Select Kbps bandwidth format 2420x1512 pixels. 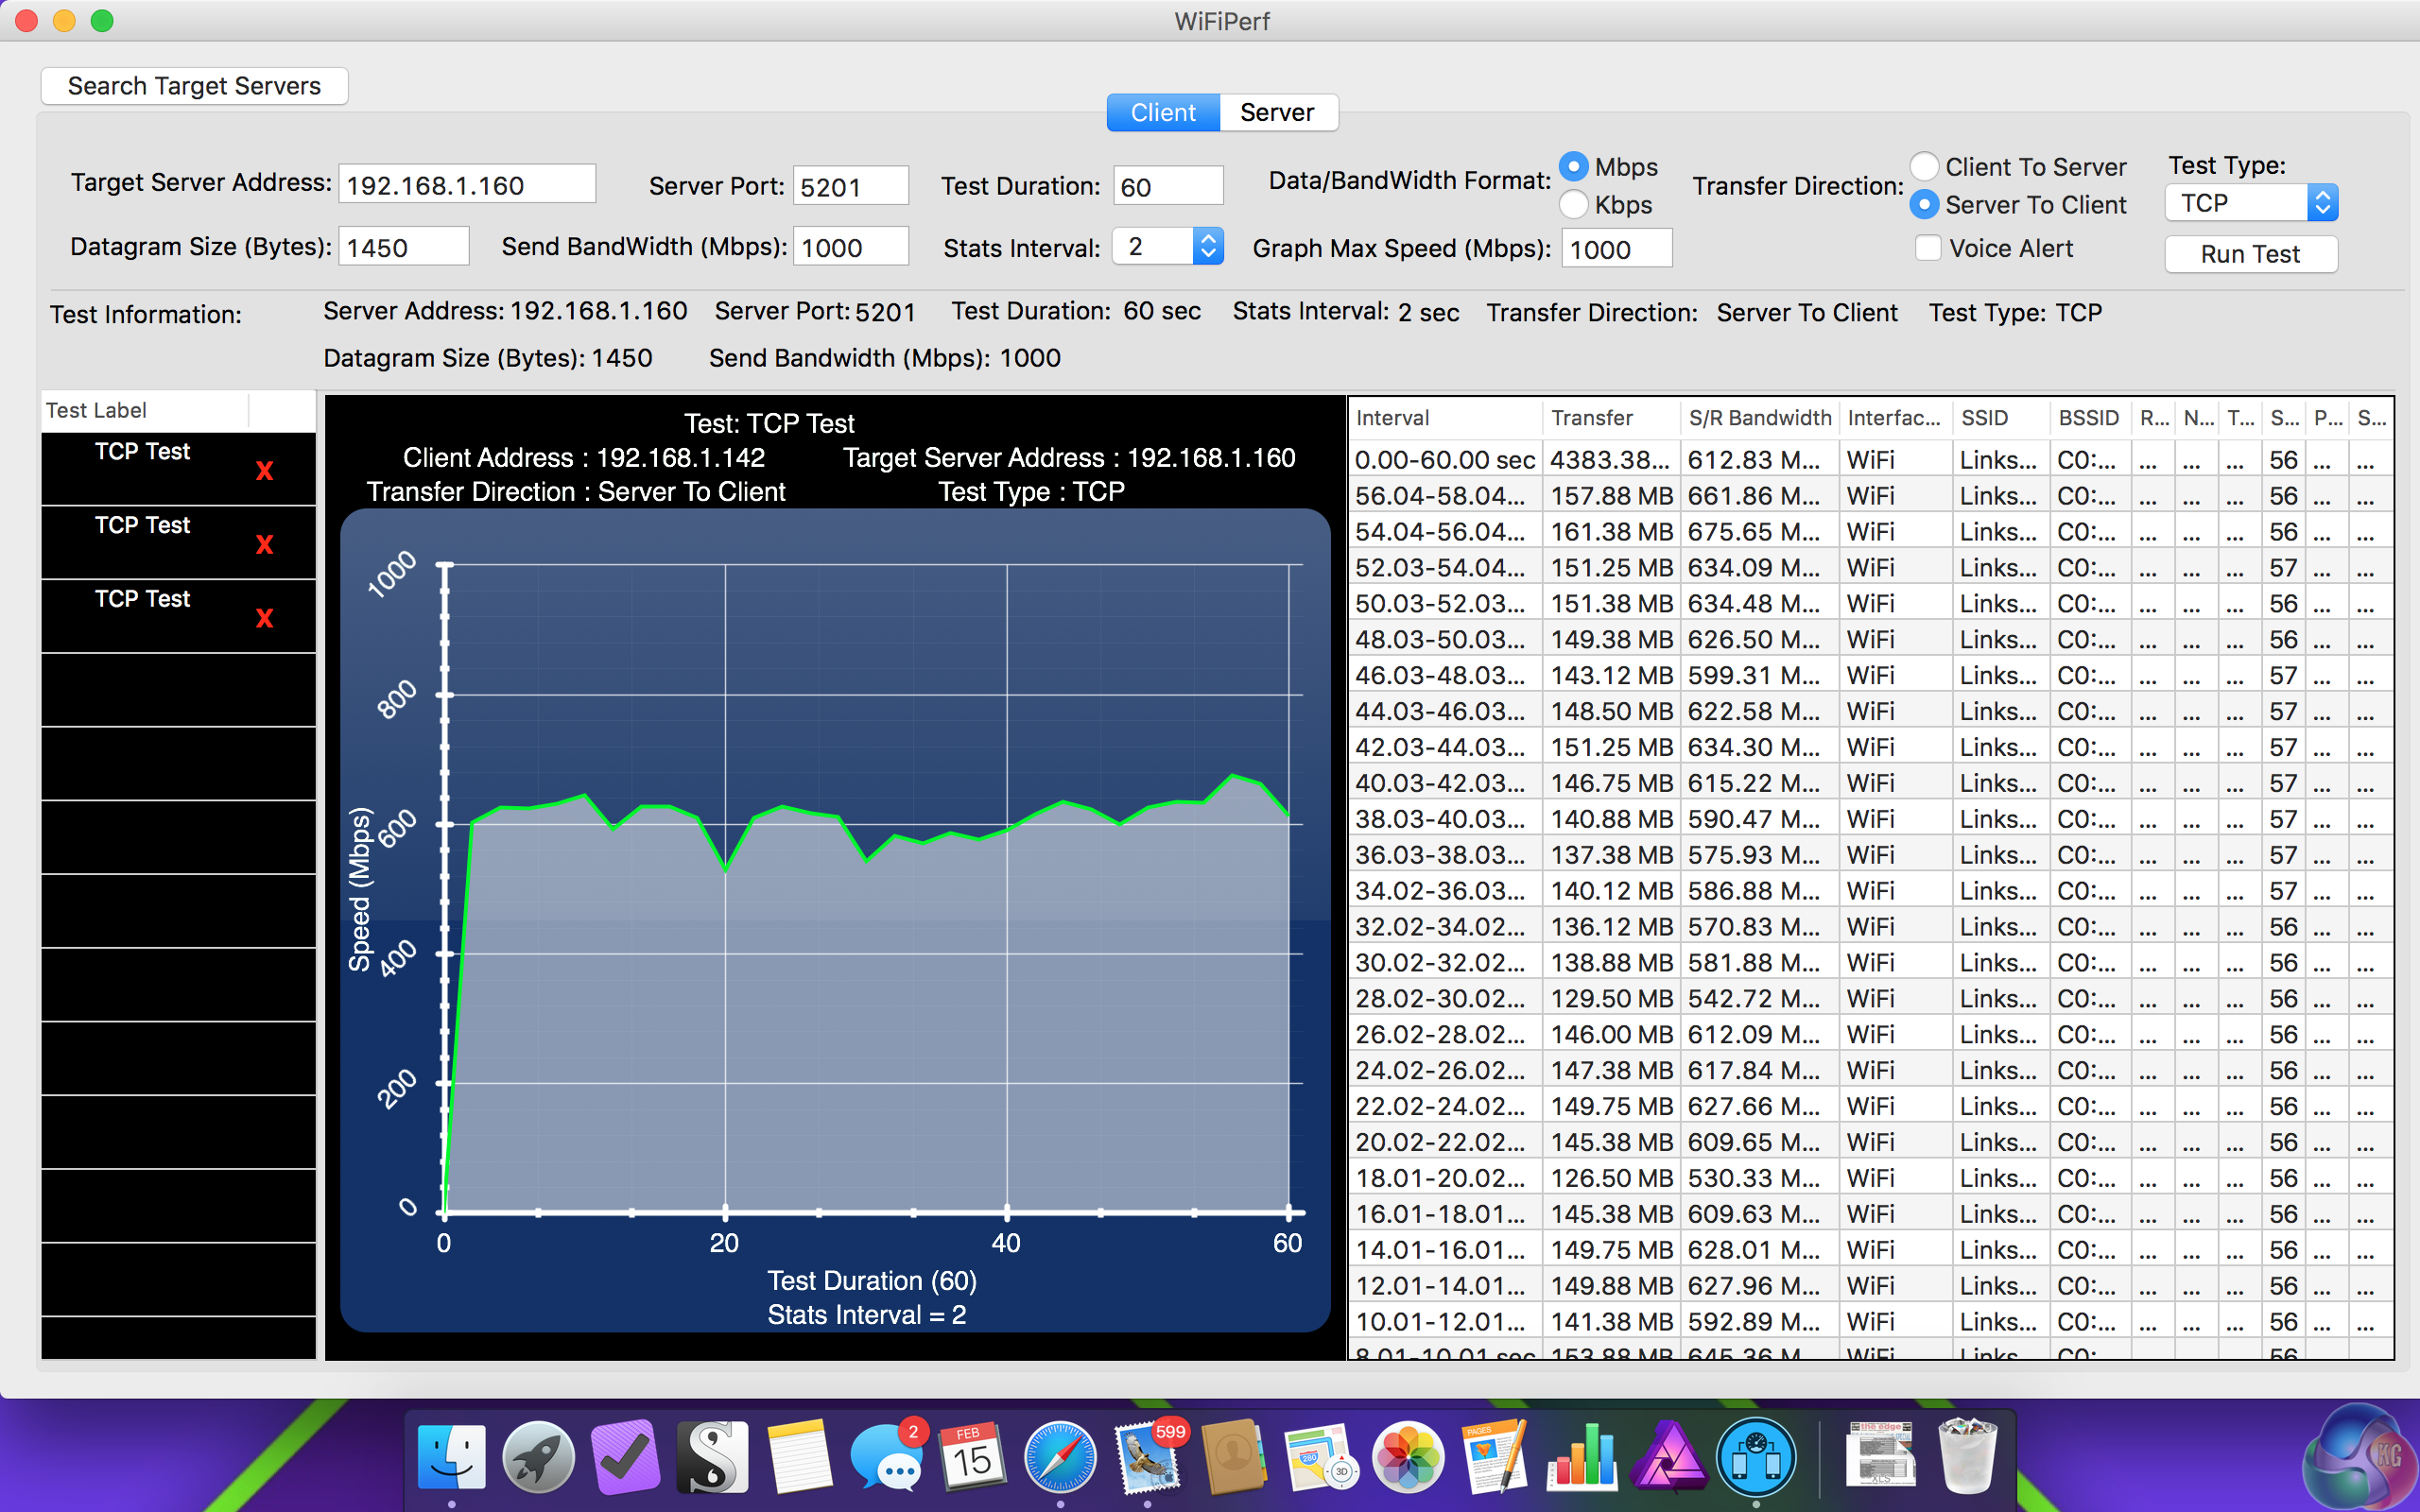coord(1574,204)
